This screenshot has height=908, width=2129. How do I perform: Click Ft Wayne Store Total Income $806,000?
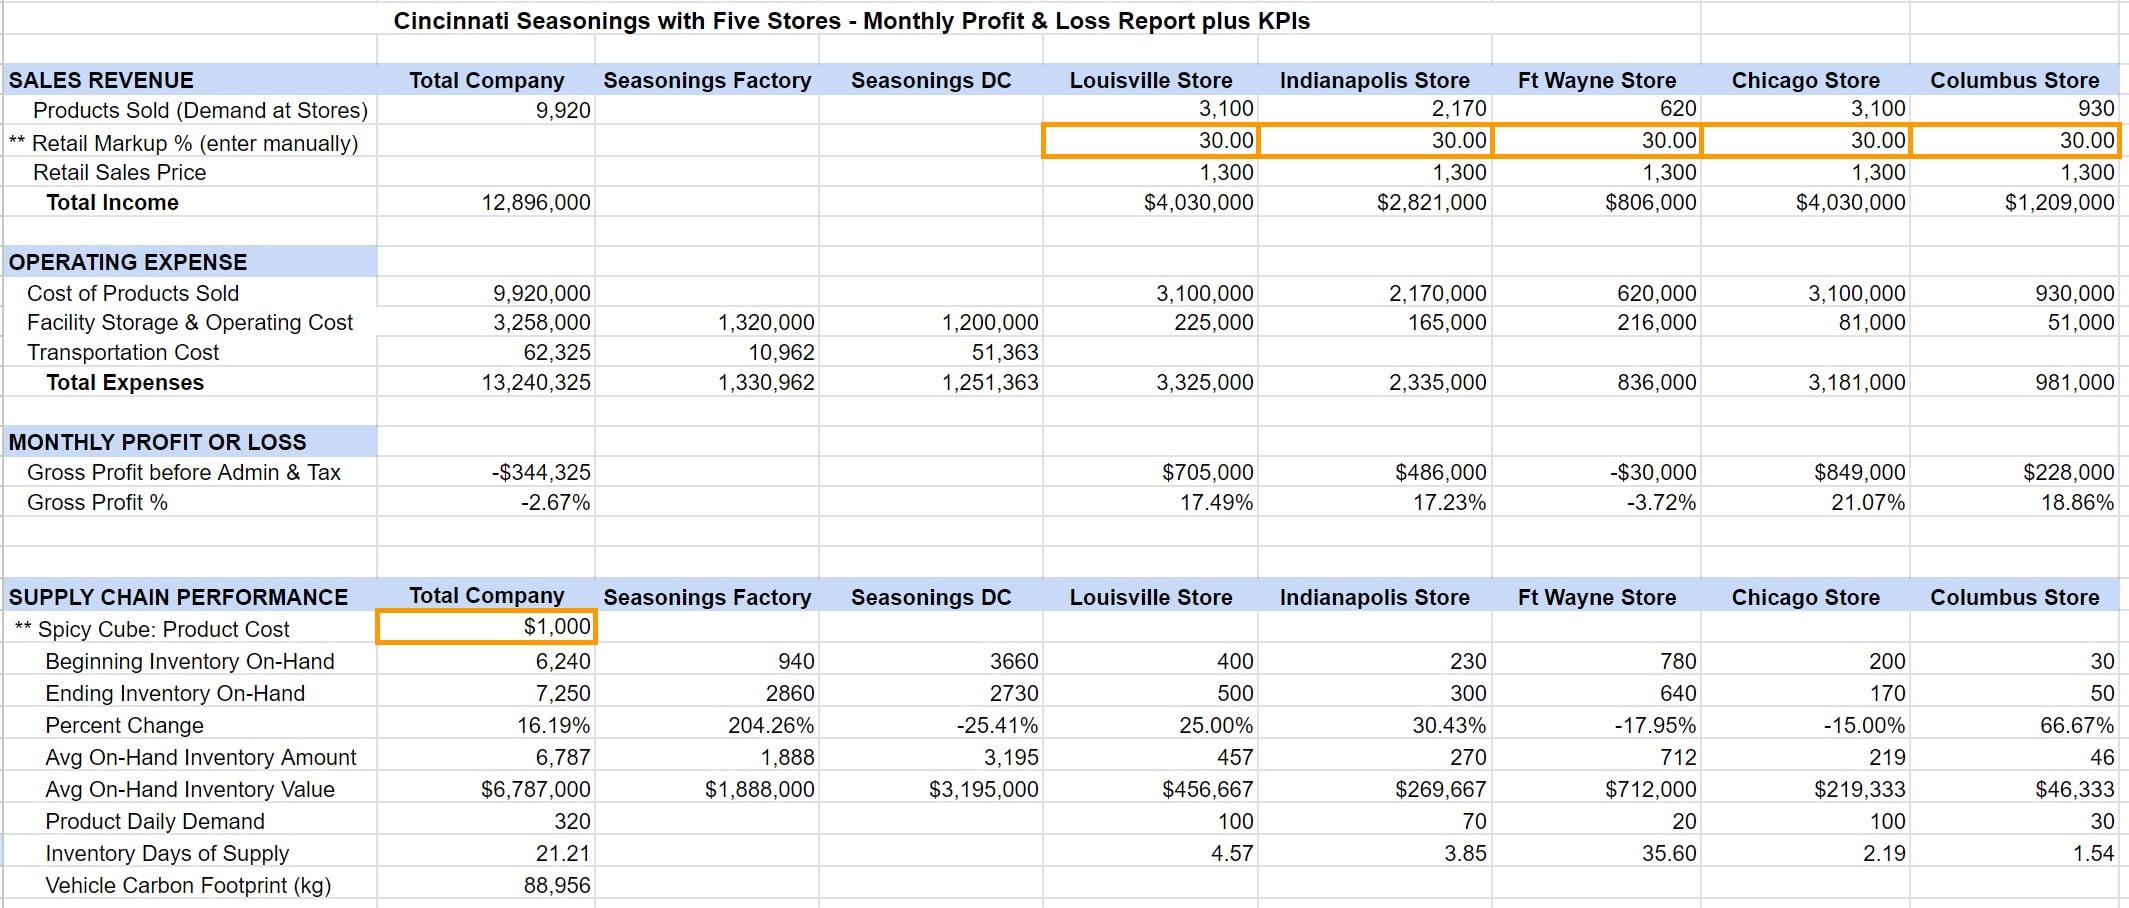click(x=1651, y=202)
